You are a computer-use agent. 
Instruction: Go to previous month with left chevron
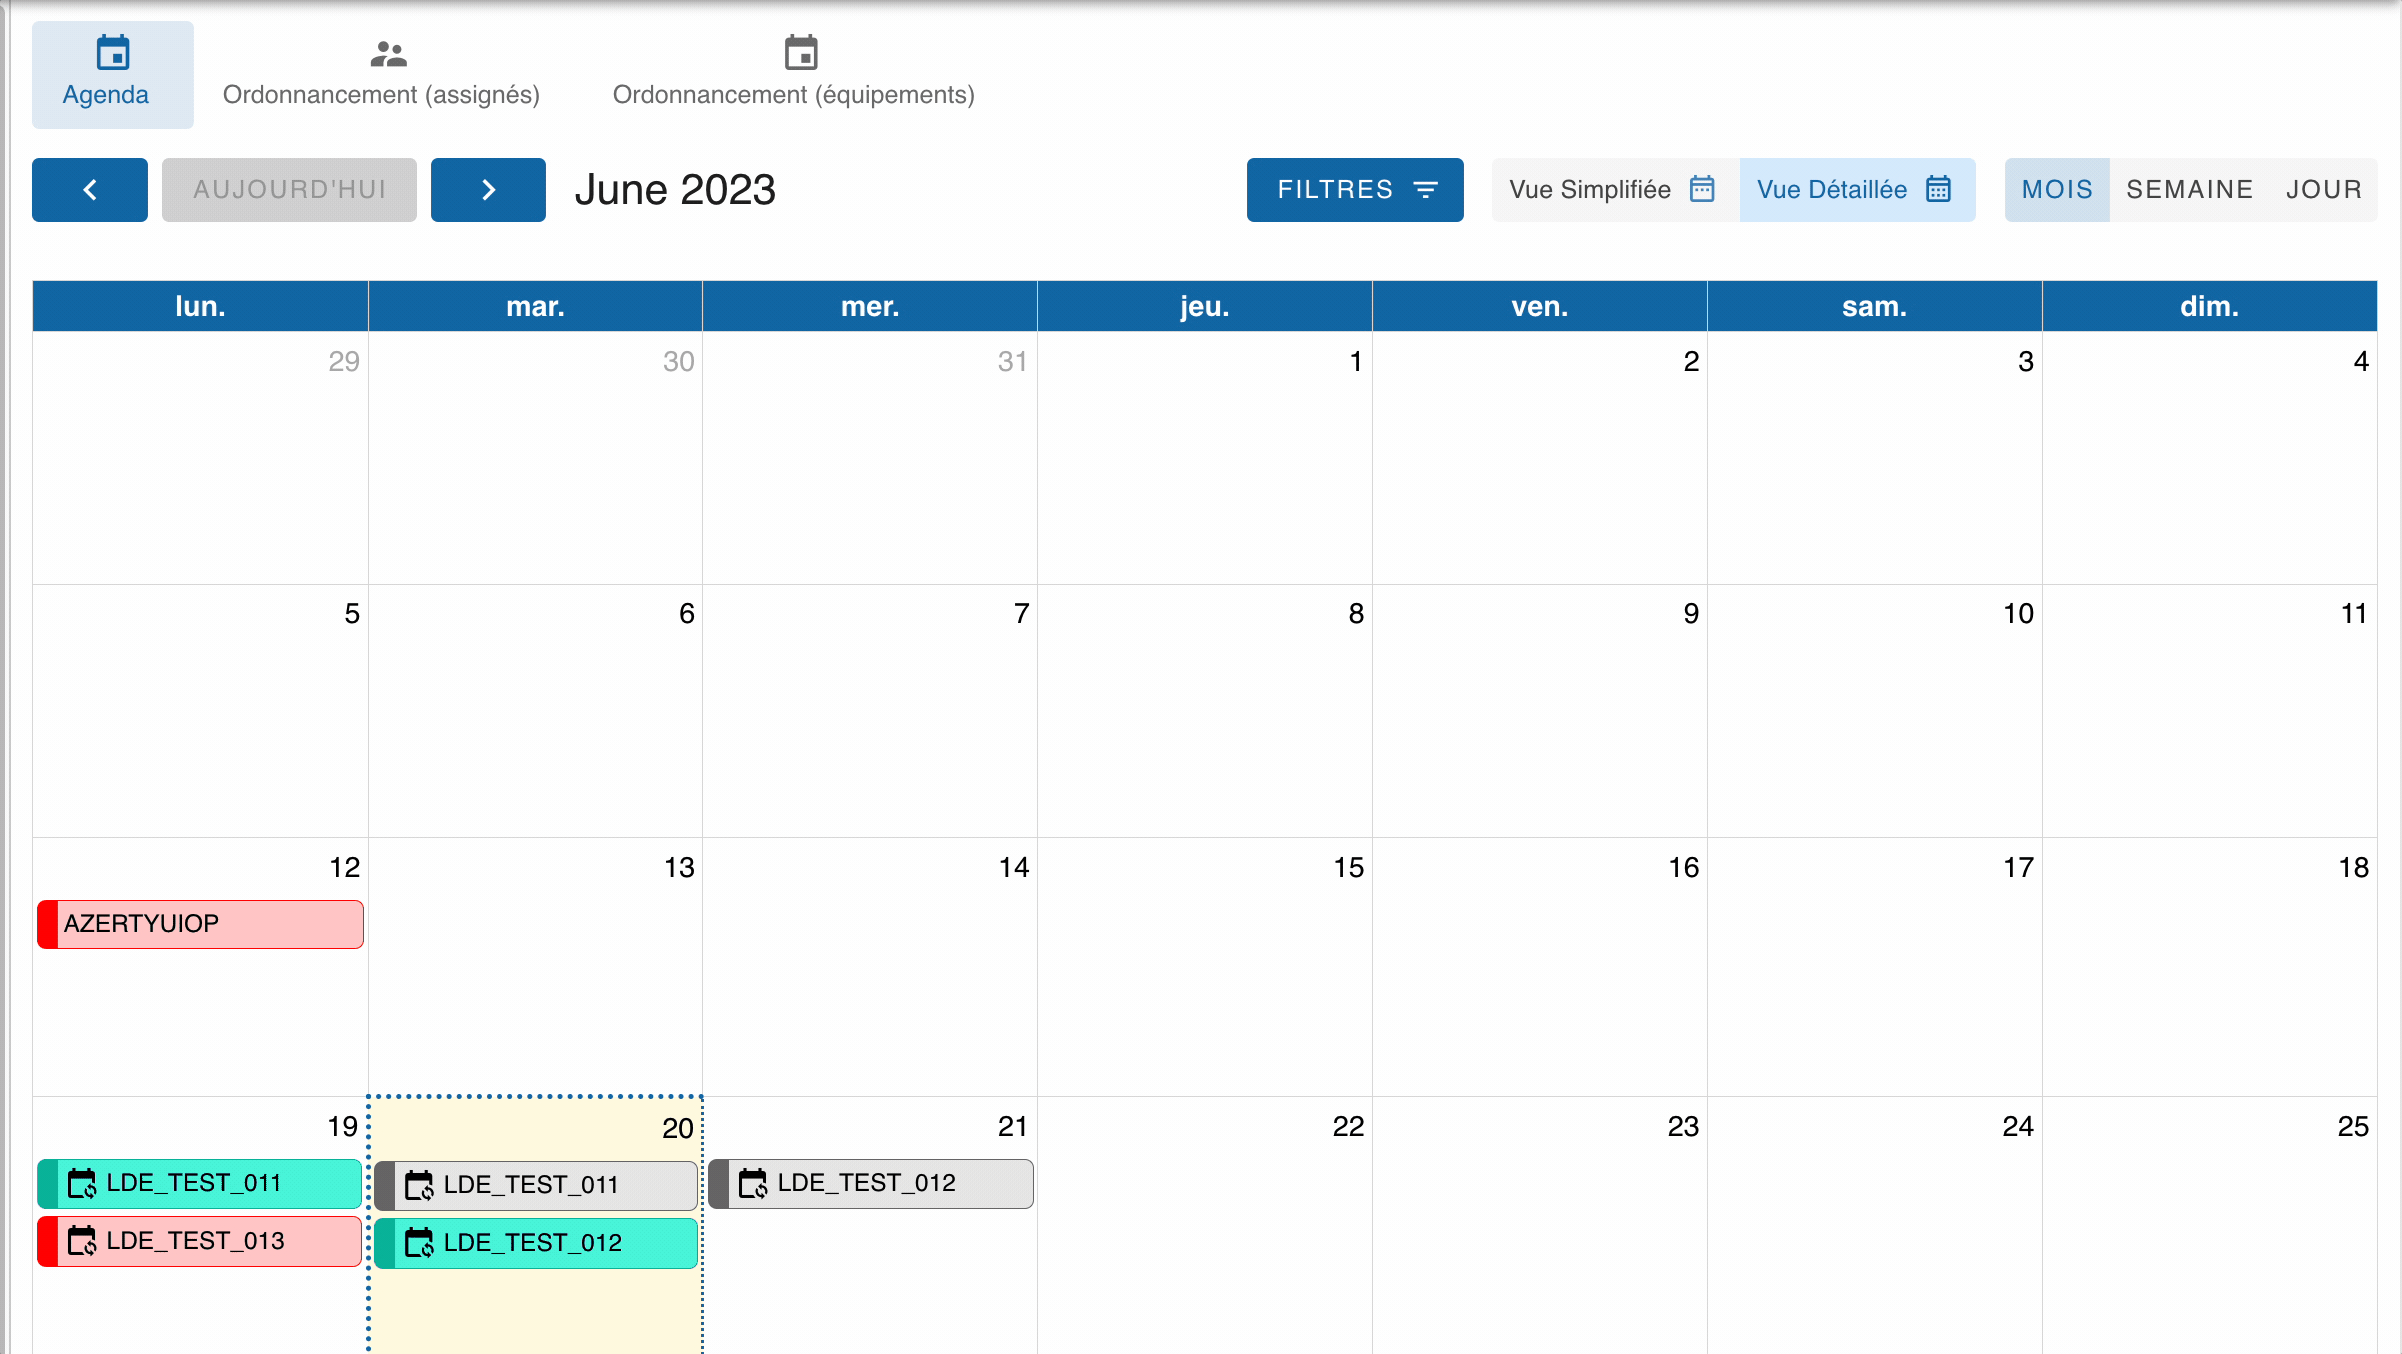(90, 190)
